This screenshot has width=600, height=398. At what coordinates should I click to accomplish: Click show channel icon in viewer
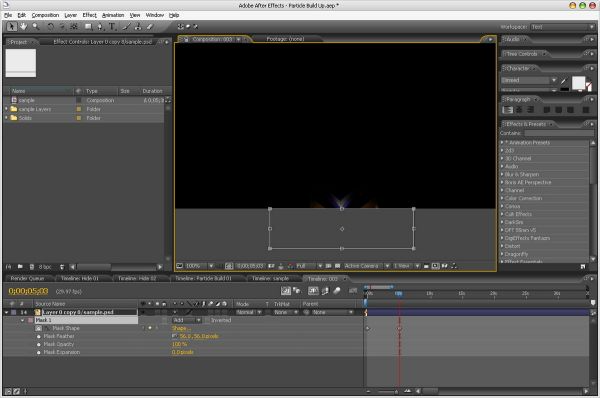290,266
